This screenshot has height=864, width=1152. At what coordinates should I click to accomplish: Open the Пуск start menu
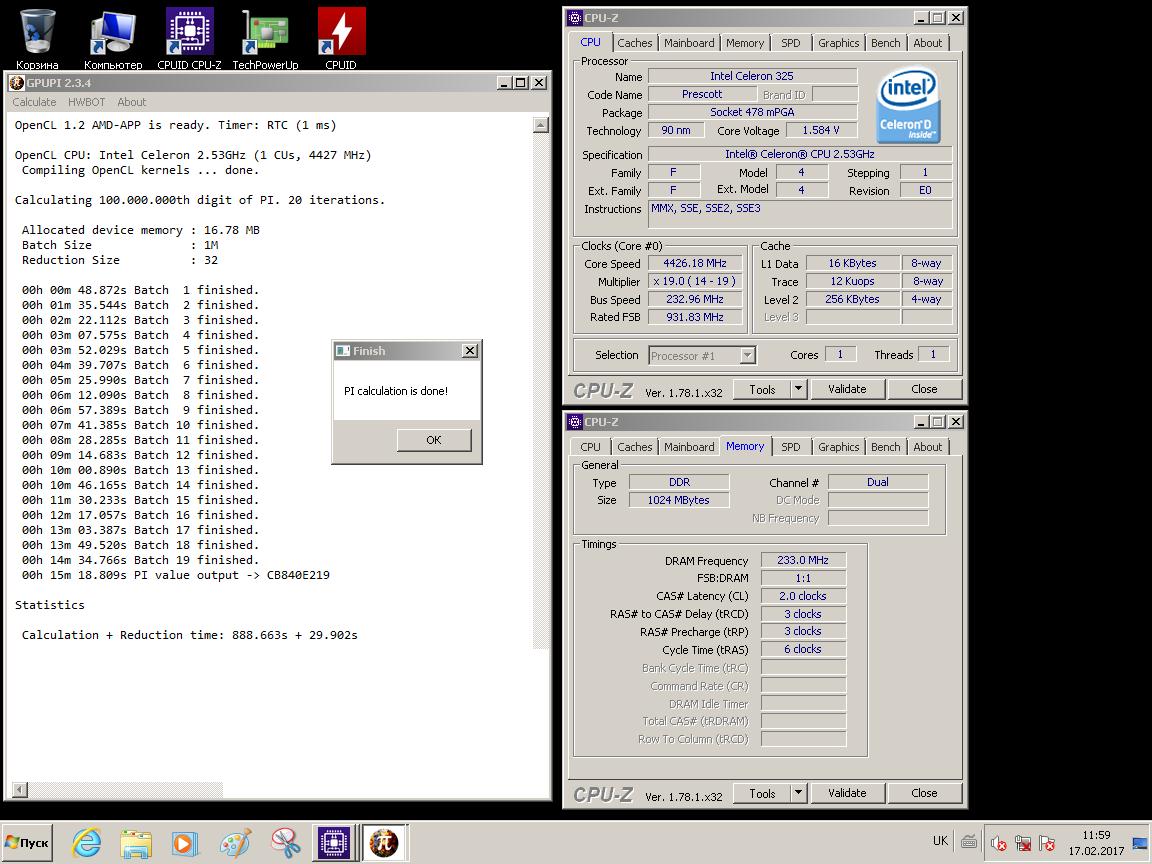click(x=27, y=843)
